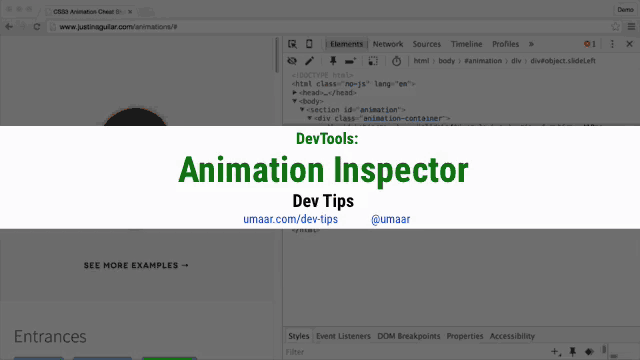This screenshot has height=360, width=640.
Task: Click the diamond animation icon in Styles
Action: click(589, 352)
